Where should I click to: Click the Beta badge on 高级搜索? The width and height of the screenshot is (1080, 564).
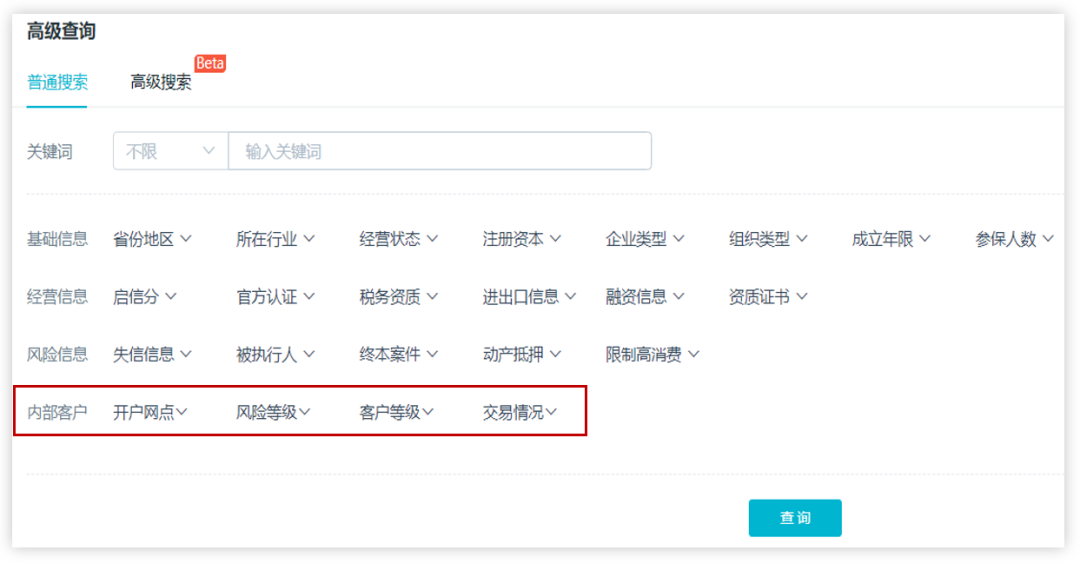pyautogui.click(x=209, y=63)
